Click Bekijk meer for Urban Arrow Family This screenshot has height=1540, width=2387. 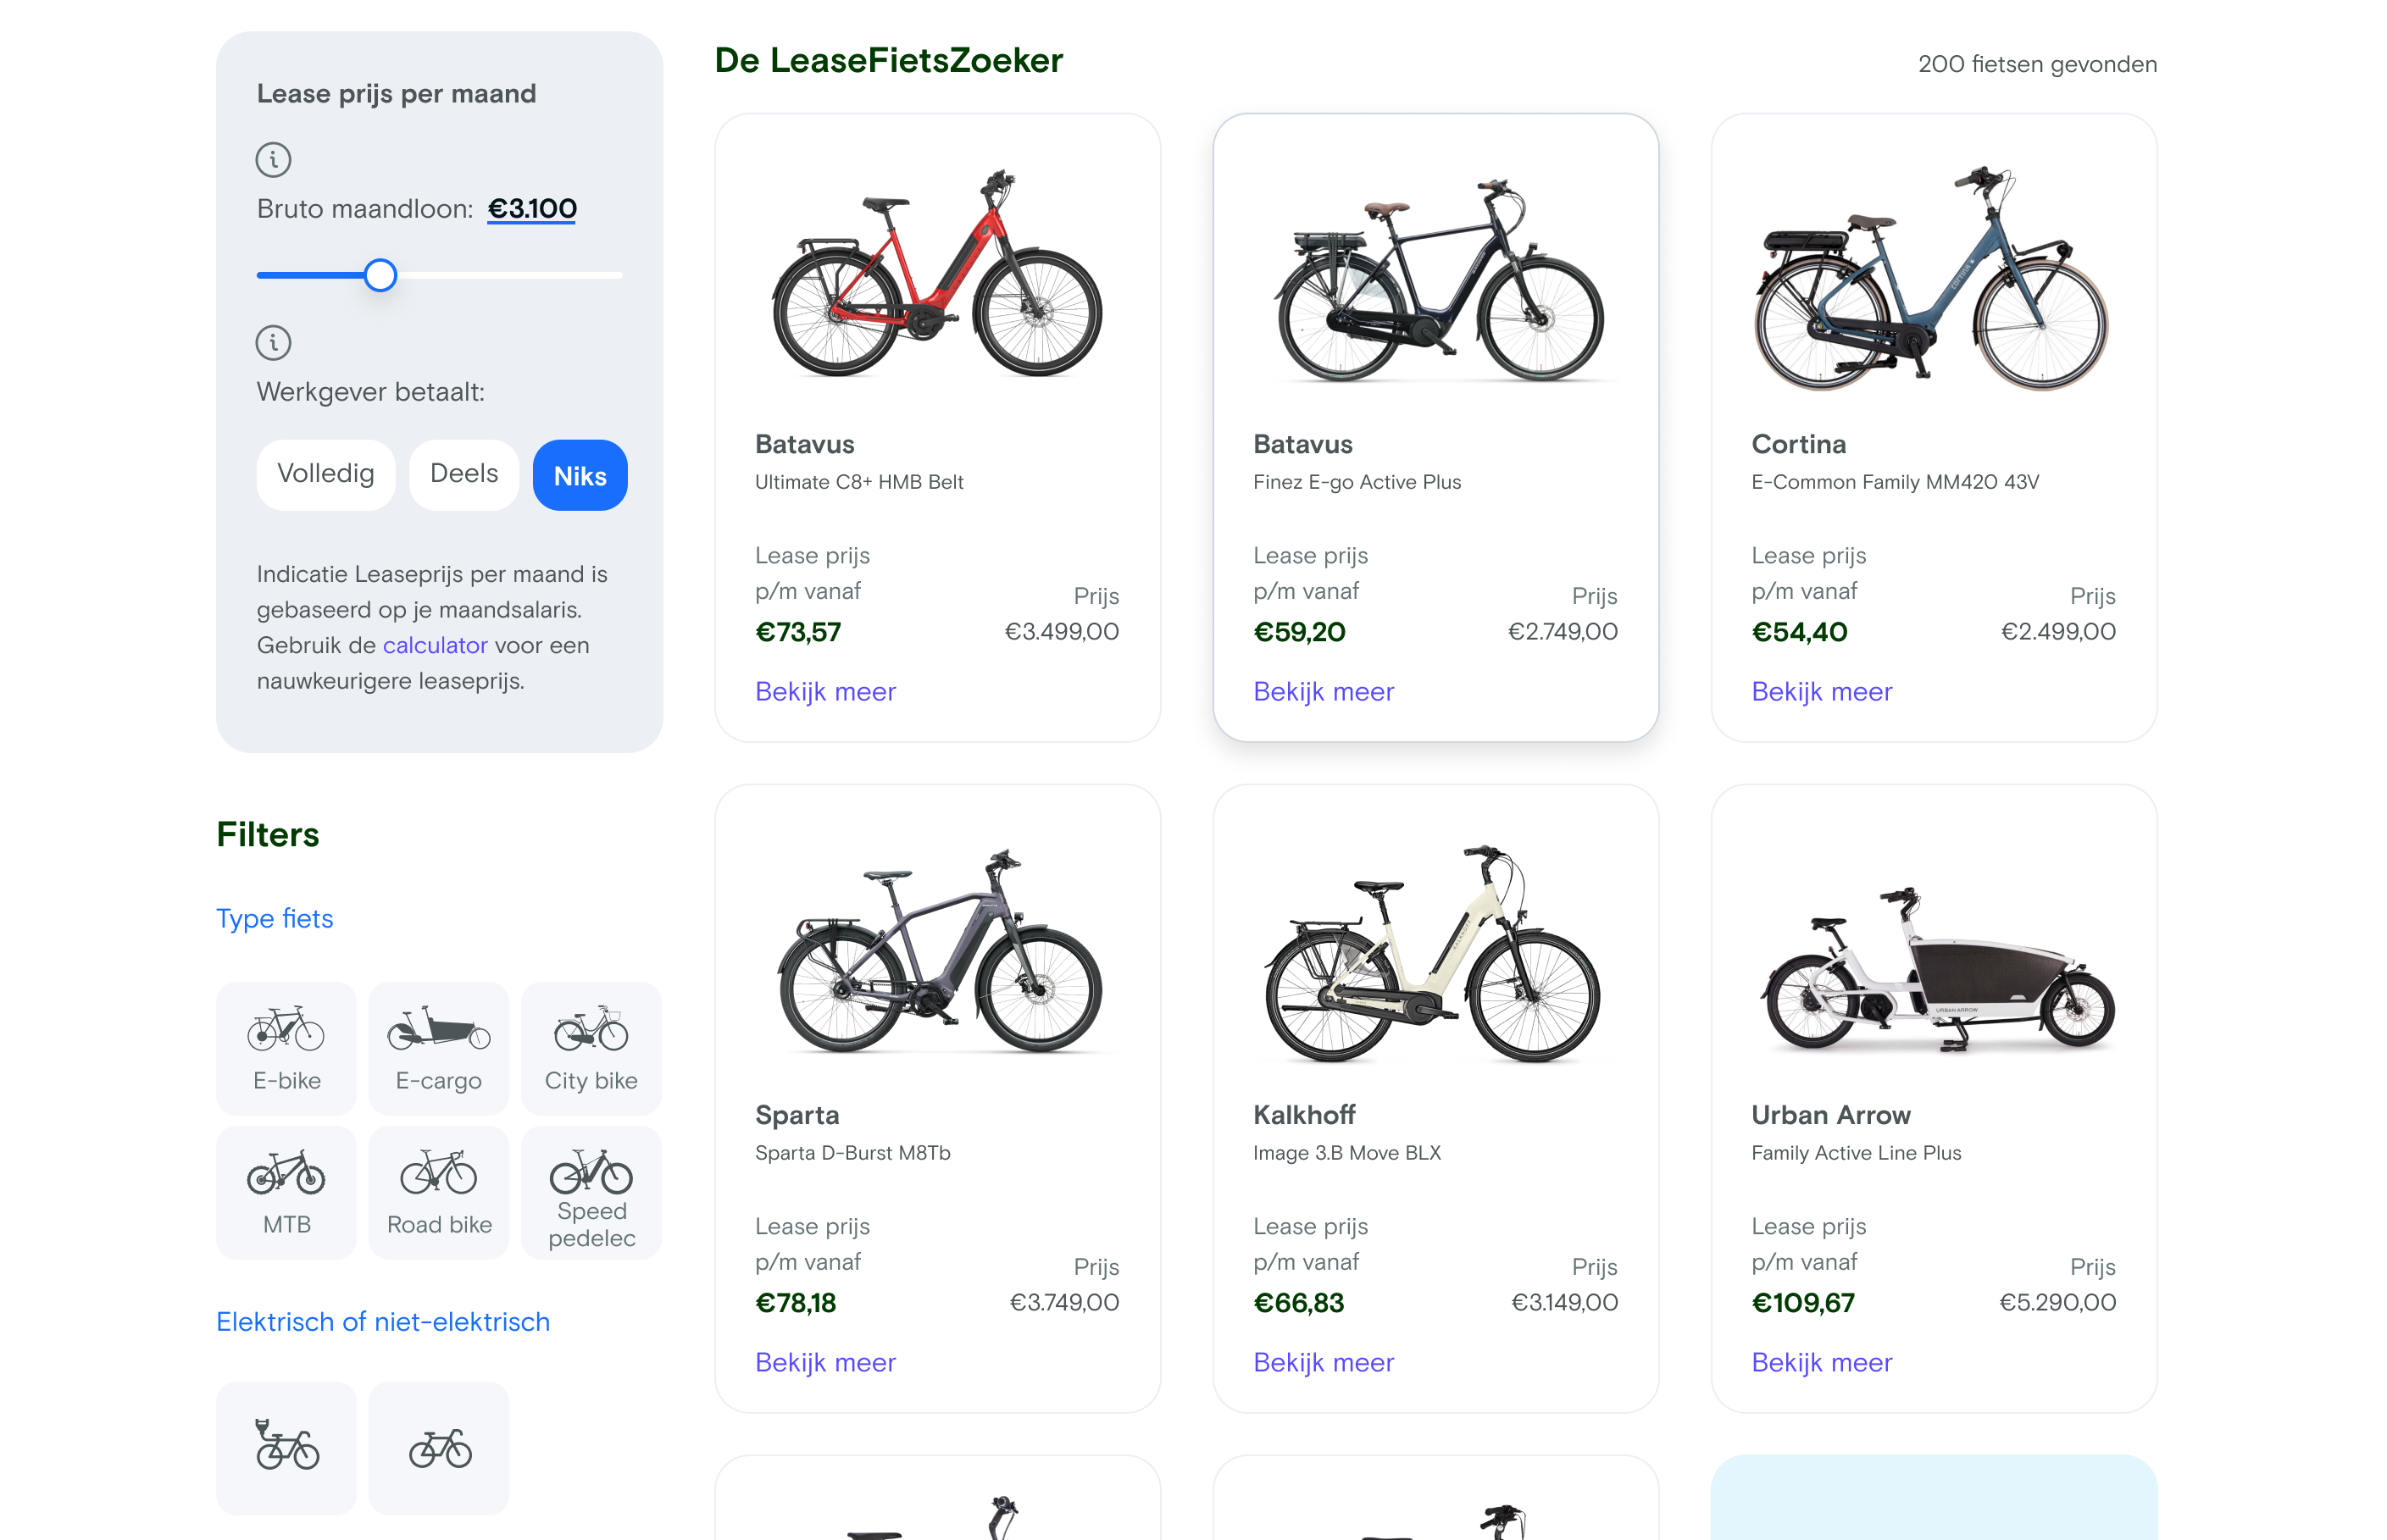click(x=1821, y=1362)
